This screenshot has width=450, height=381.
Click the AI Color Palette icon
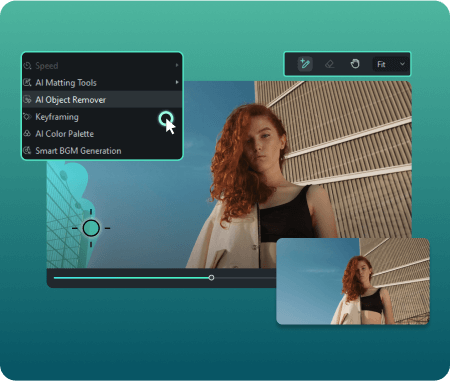(x=27, y=134)
